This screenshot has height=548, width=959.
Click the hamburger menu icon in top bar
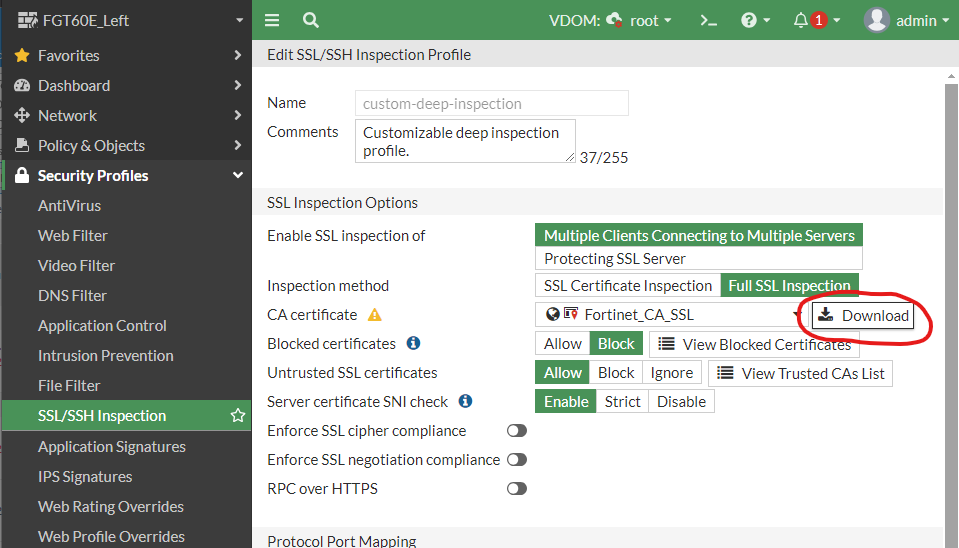click(272, 20)
